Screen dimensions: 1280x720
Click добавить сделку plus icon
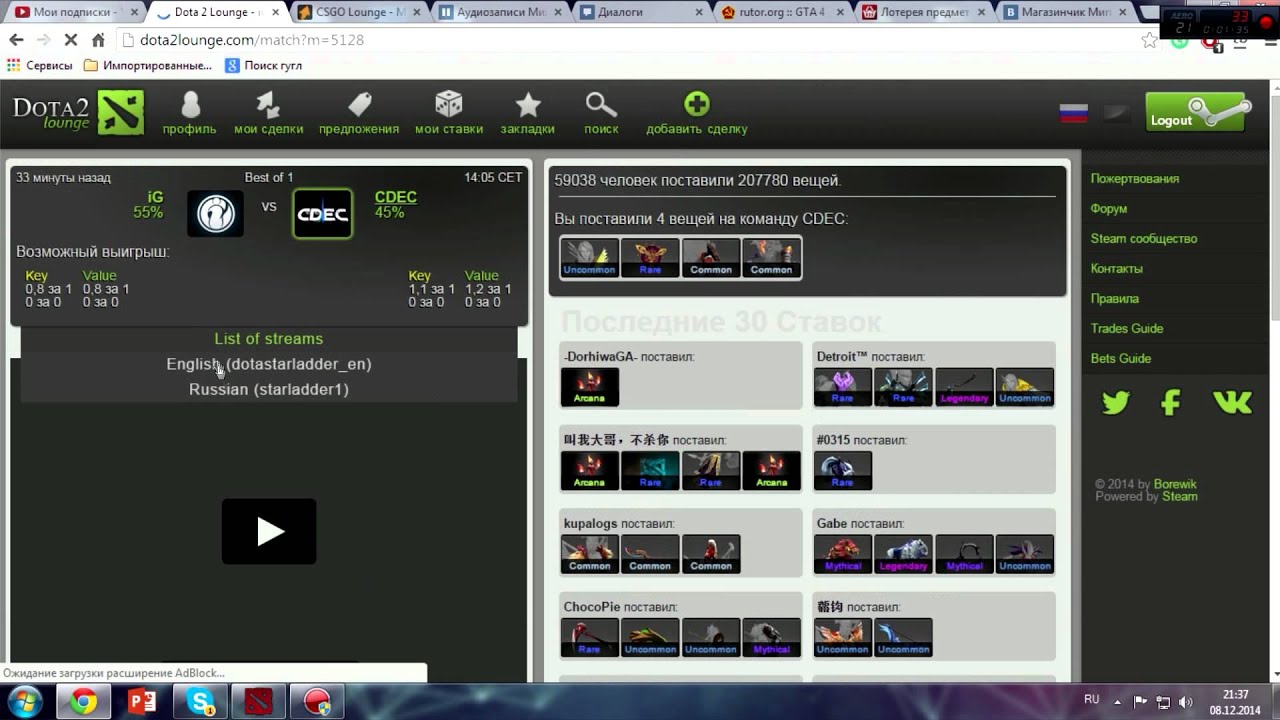point(697,105)
